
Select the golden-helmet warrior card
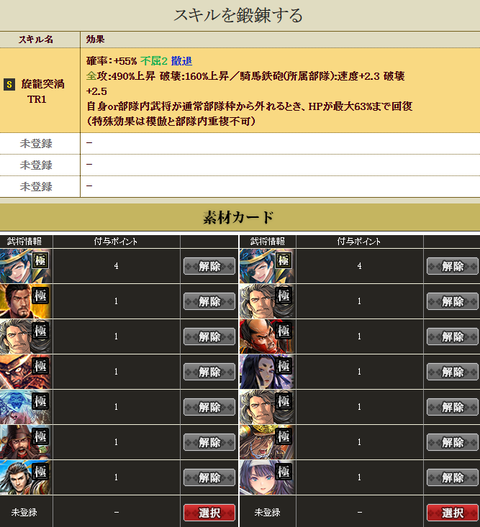tap(267, 442)
